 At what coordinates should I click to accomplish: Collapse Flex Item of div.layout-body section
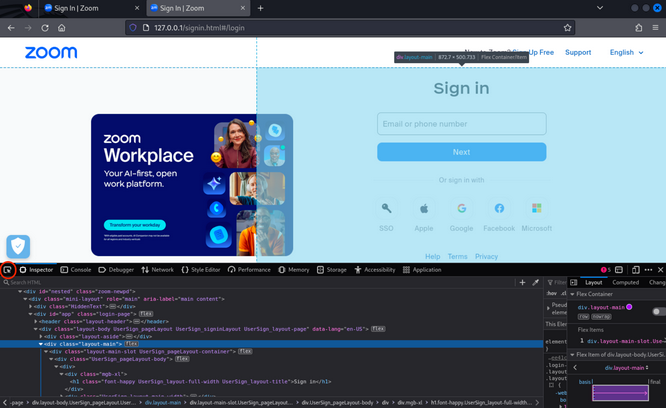[x=572, y=355]
